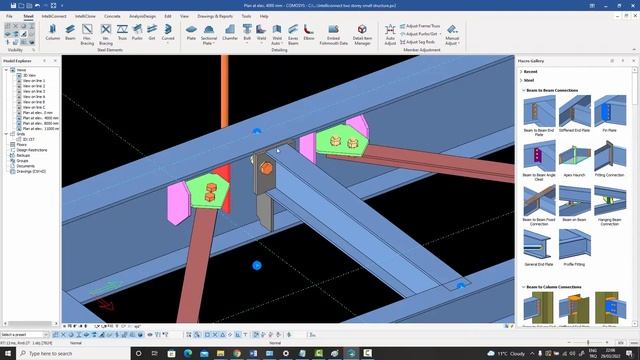
Task: Select the Elbow tool
Action: (309, 33)
